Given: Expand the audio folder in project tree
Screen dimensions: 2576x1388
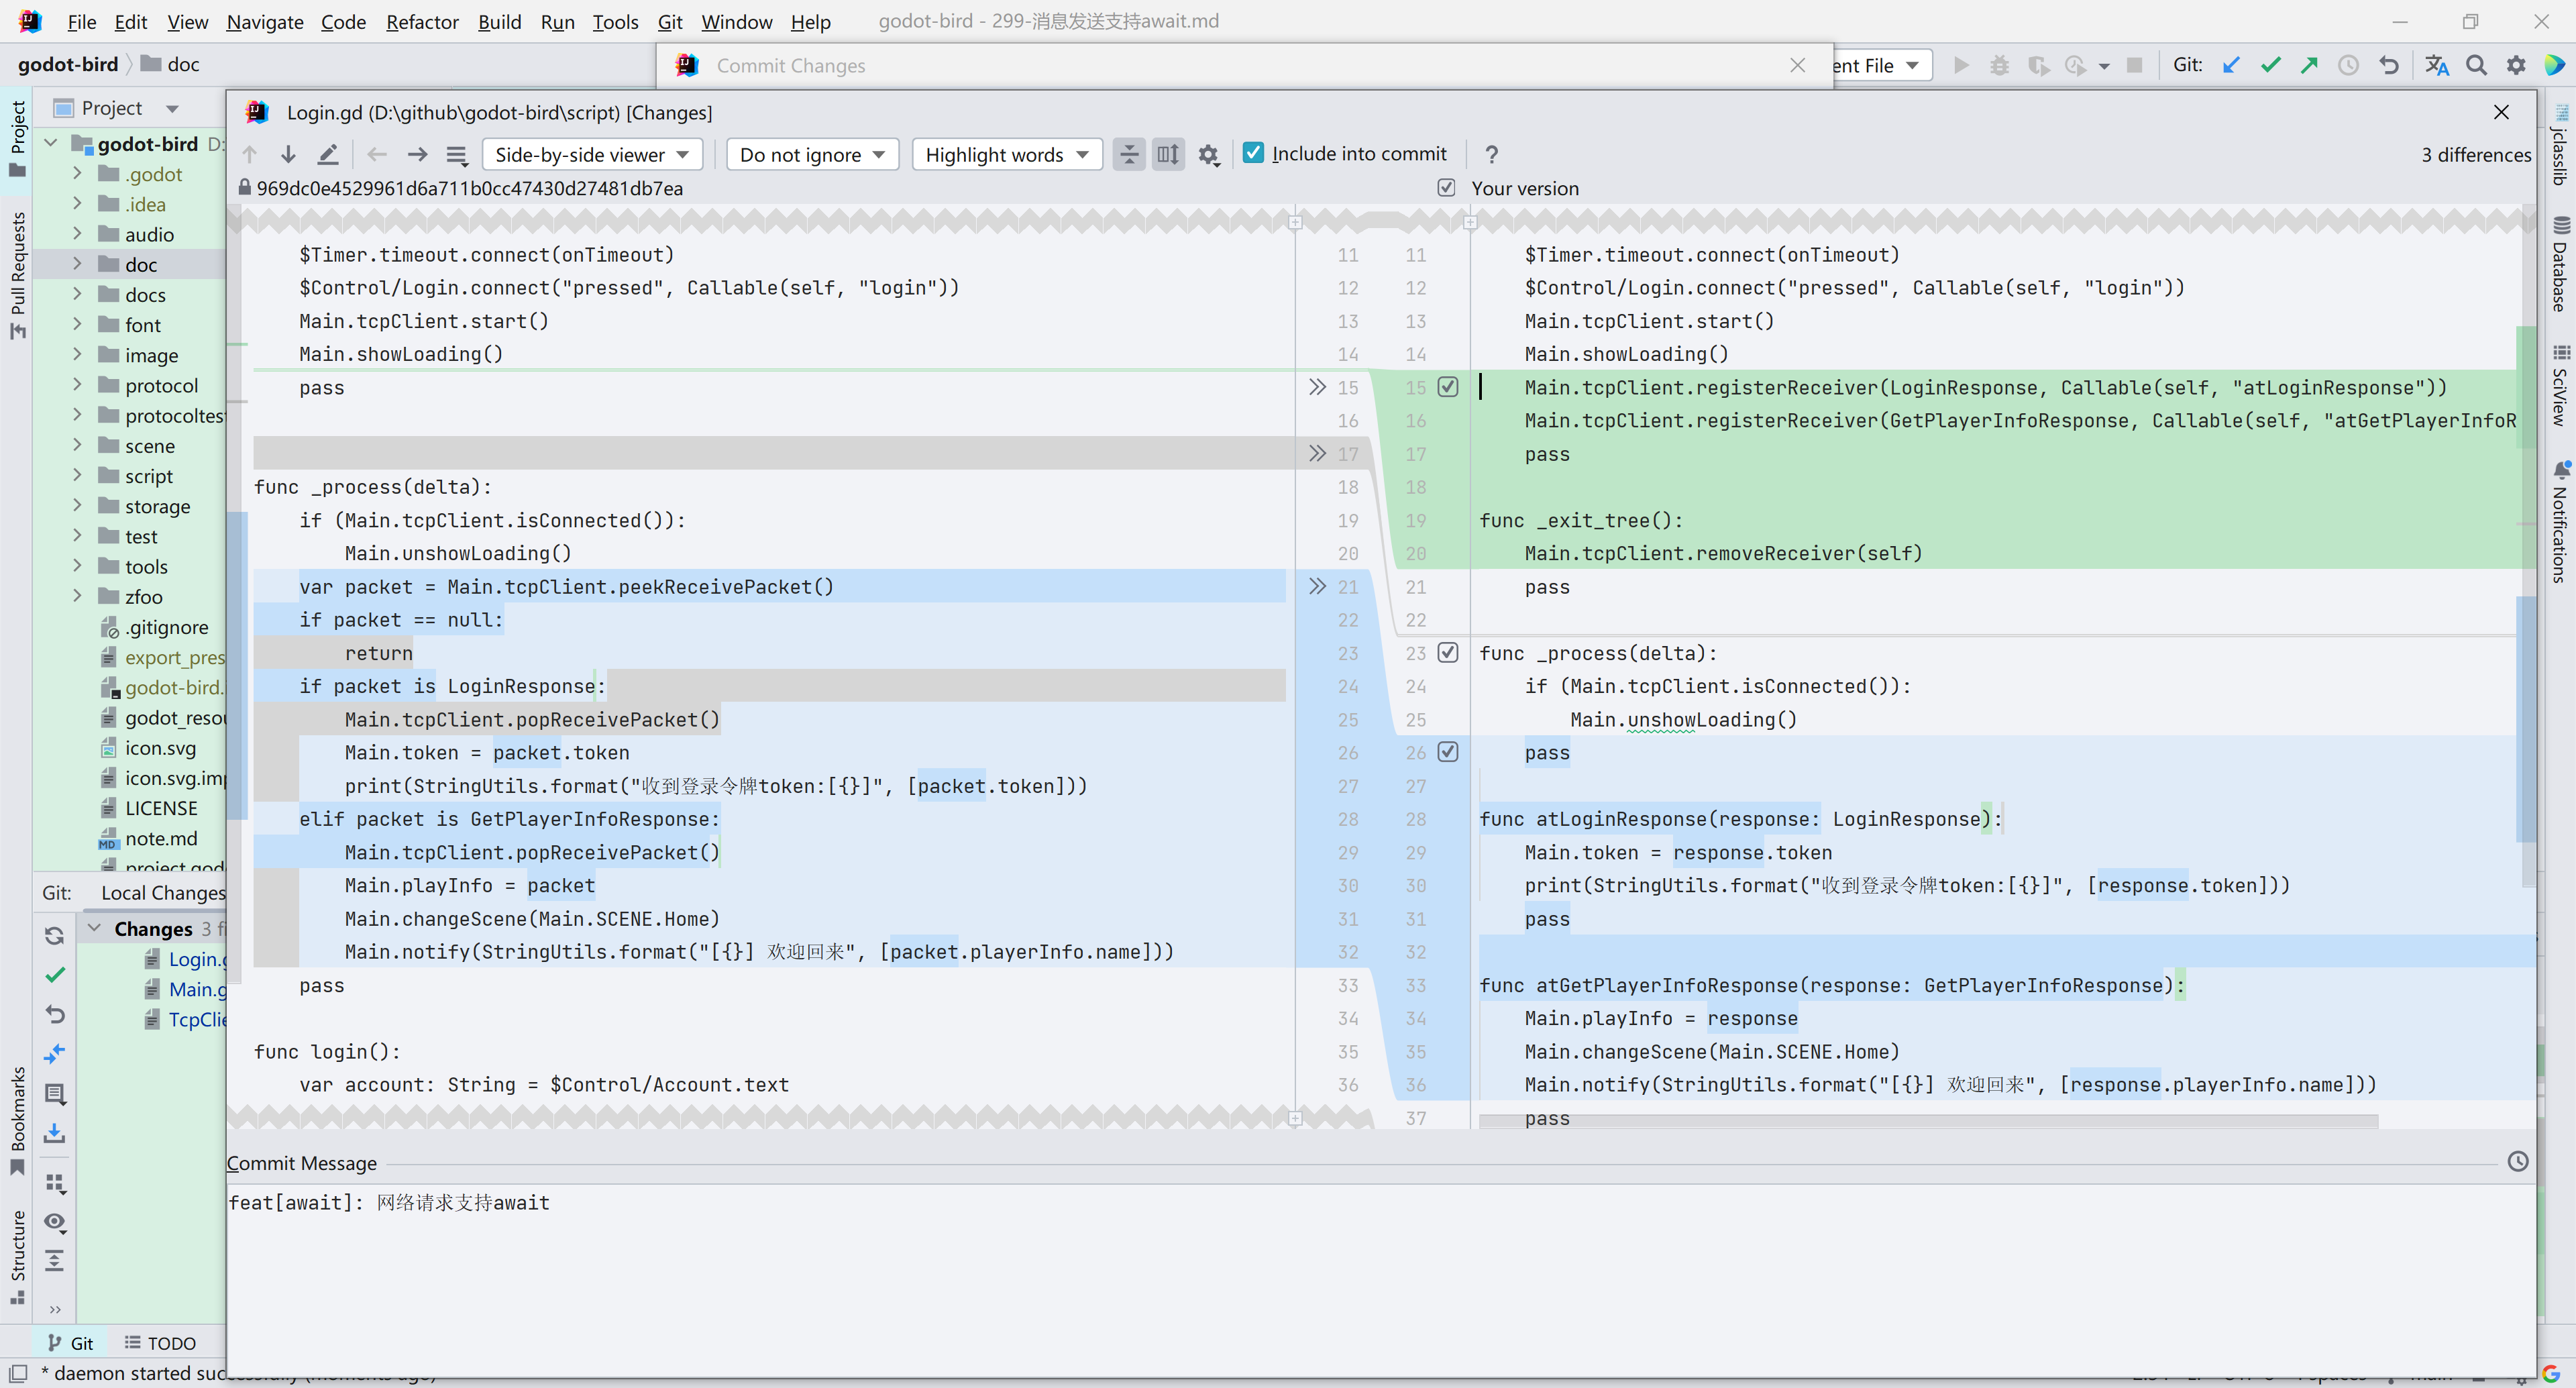Looking at the screenshot, I should pyautogui.click(x=77, y=234).
